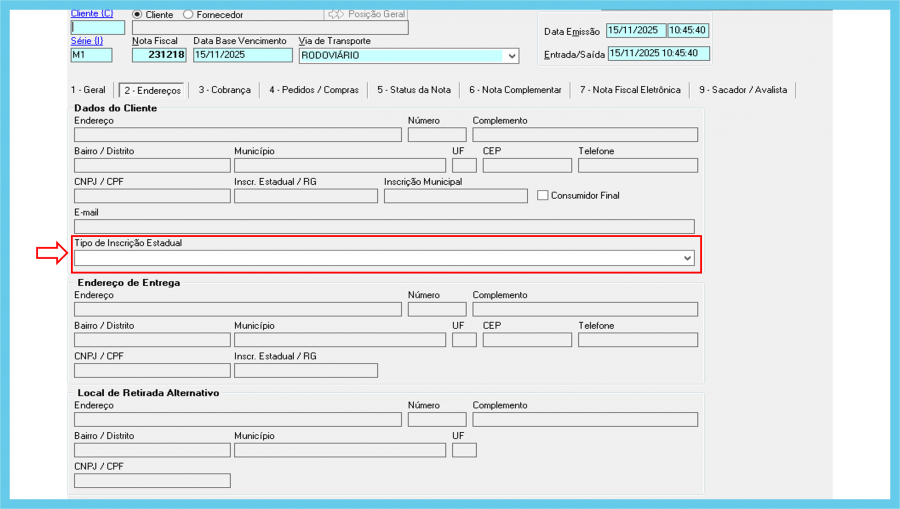
Task: Click the Série (I) link label
Action: pyautogui.click(x=87, y=41)
